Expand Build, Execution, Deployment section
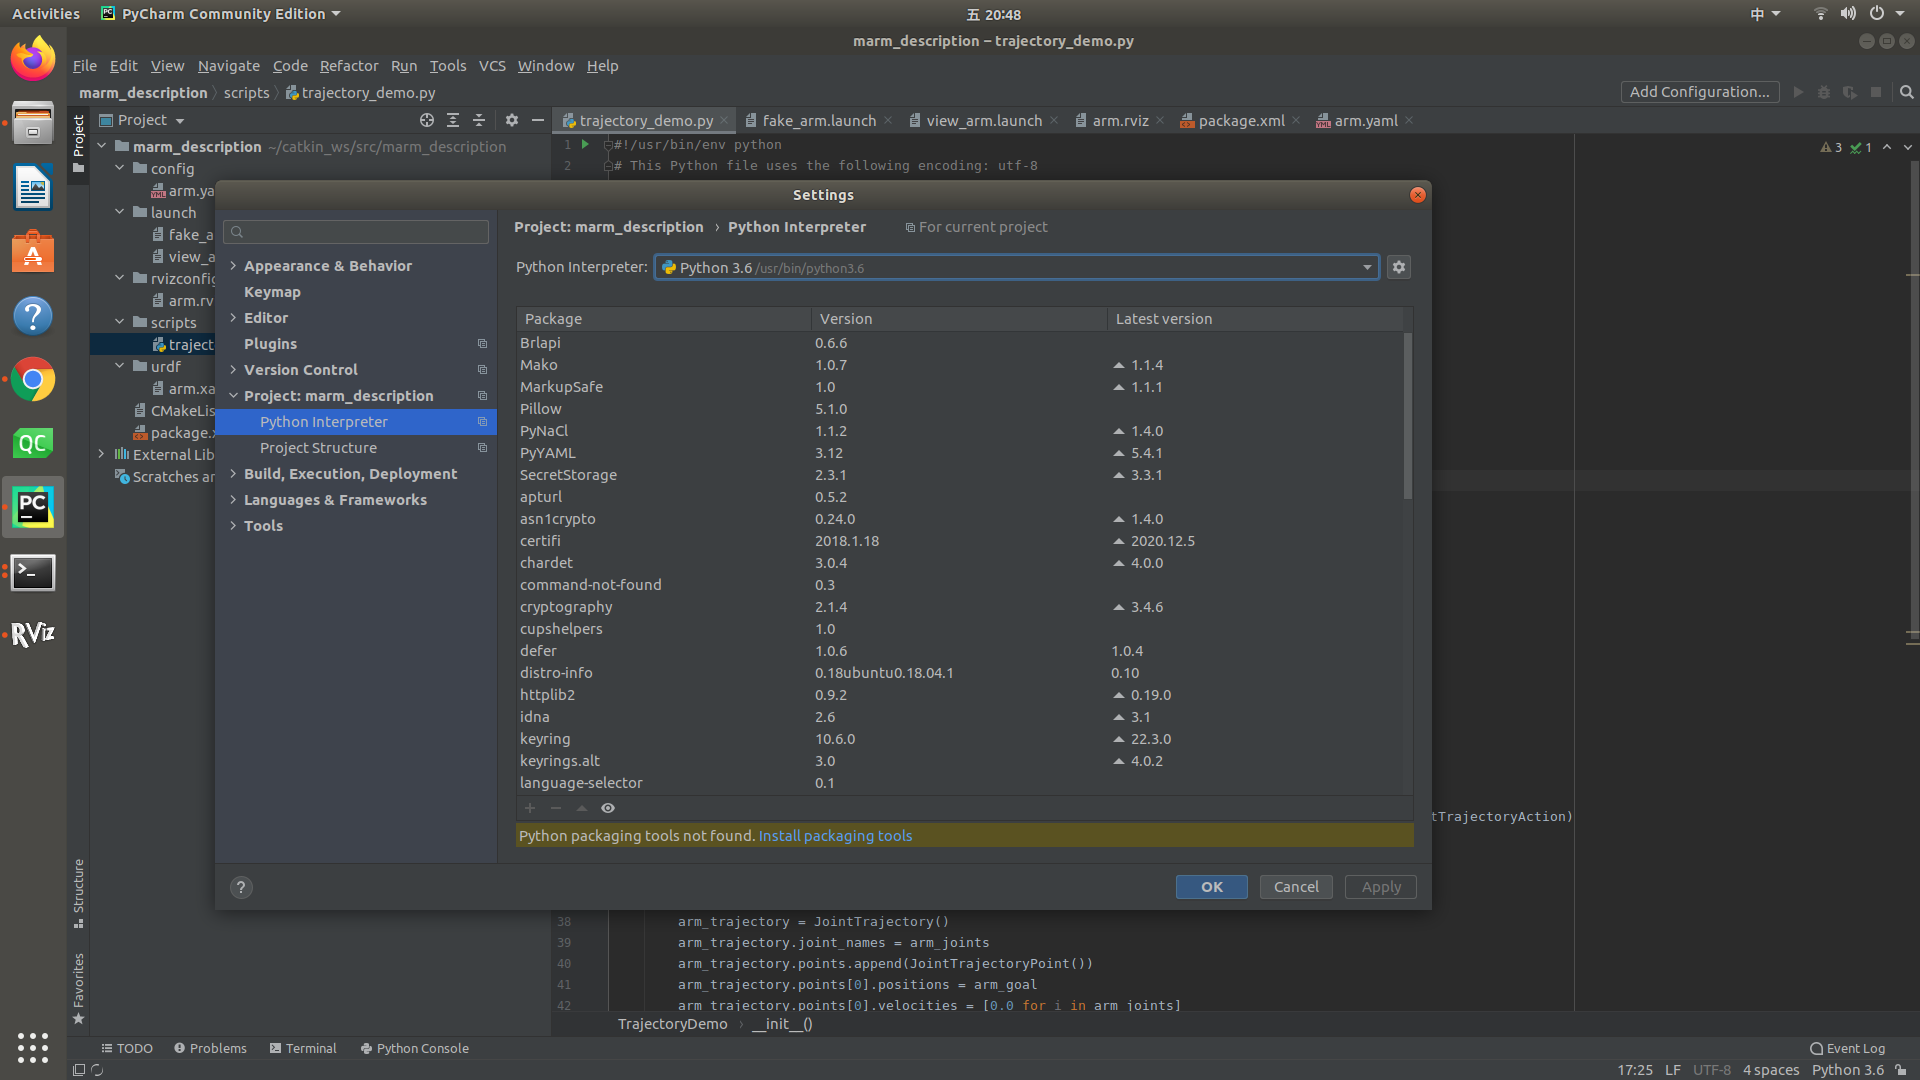 coord(233,474)
